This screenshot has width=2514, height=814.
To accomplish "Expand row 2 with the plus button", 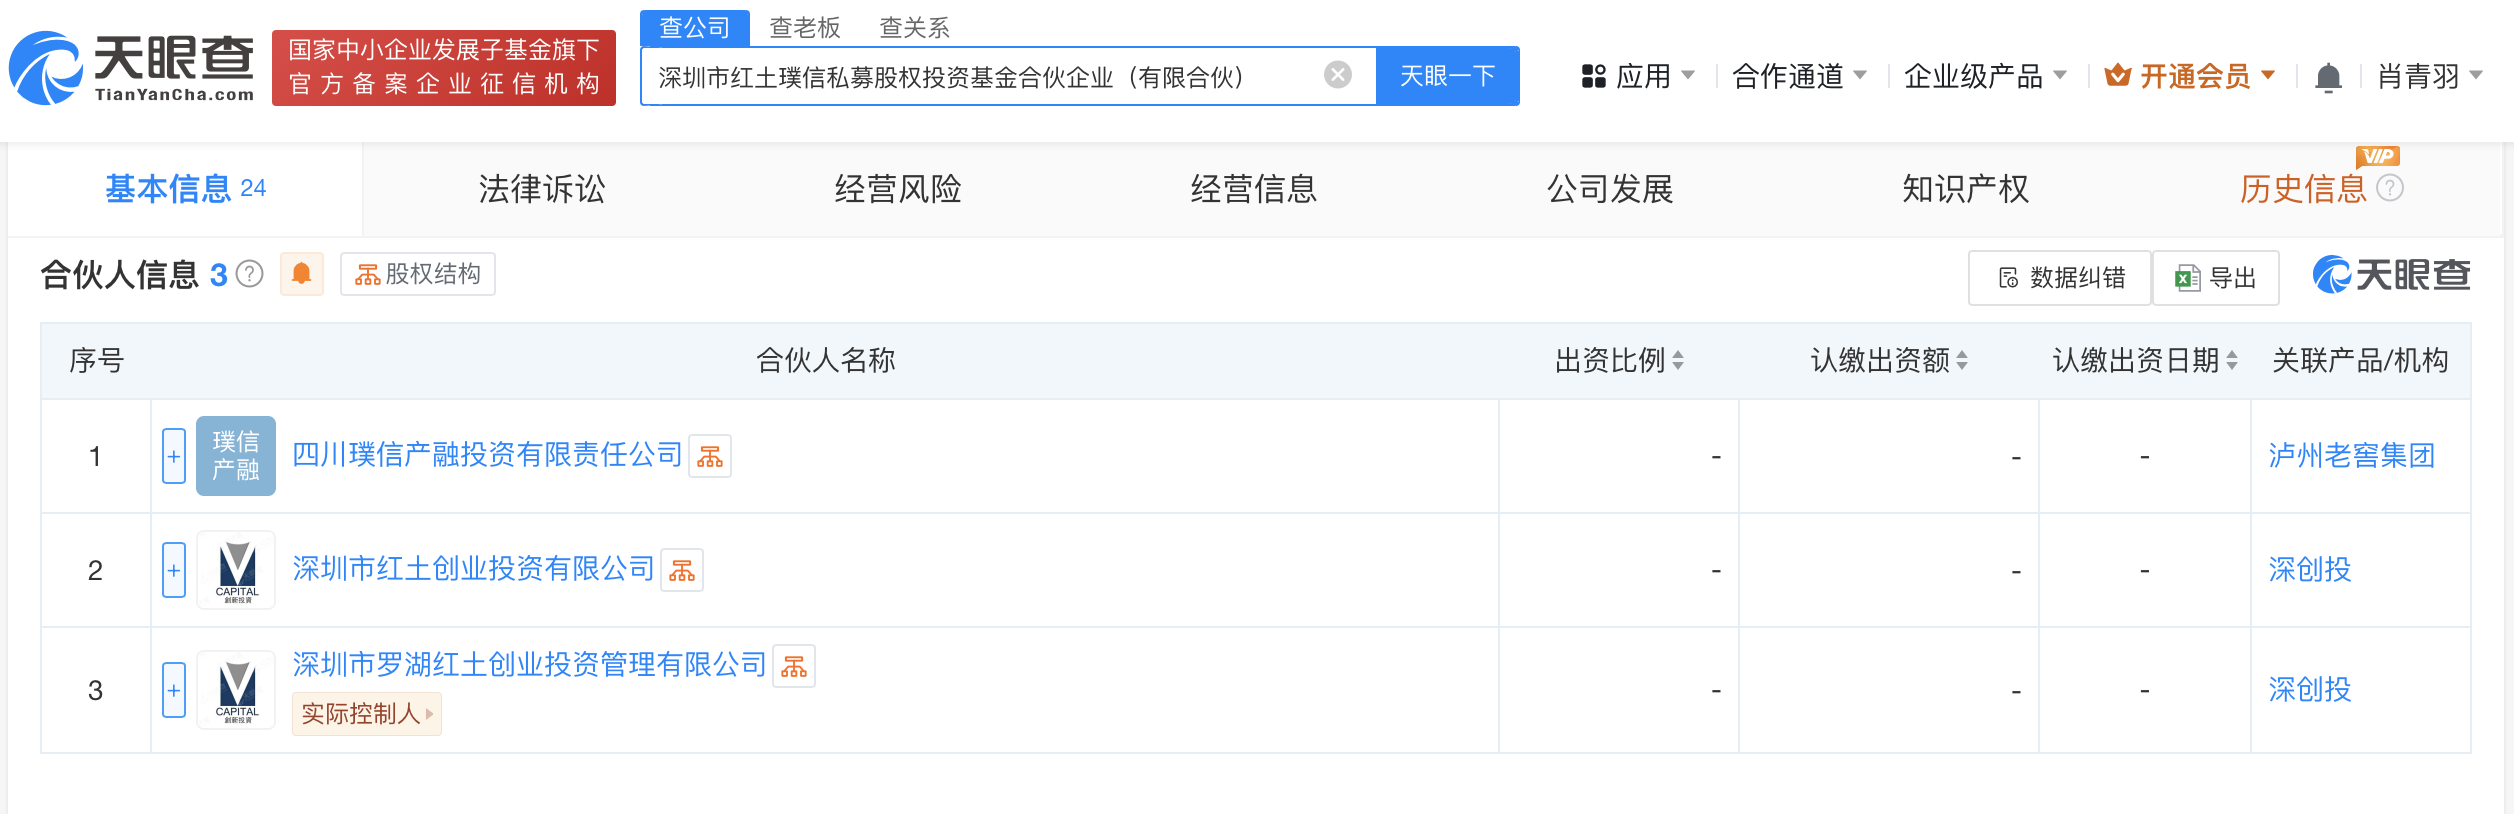I will (x=174, y=570).
